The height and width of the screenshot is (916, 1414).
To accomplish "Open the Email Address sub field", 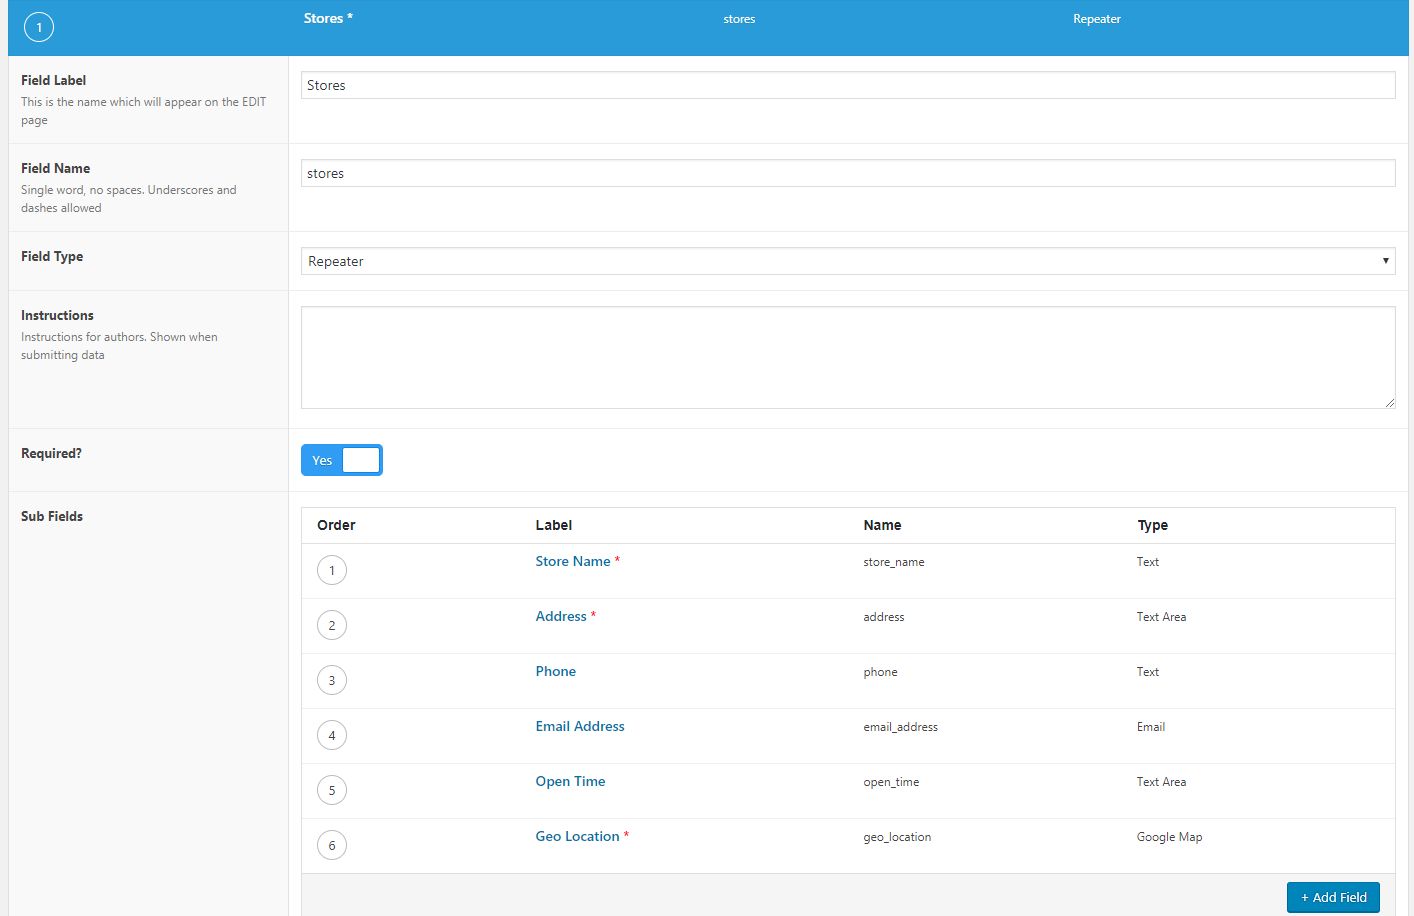I will 580,726.
